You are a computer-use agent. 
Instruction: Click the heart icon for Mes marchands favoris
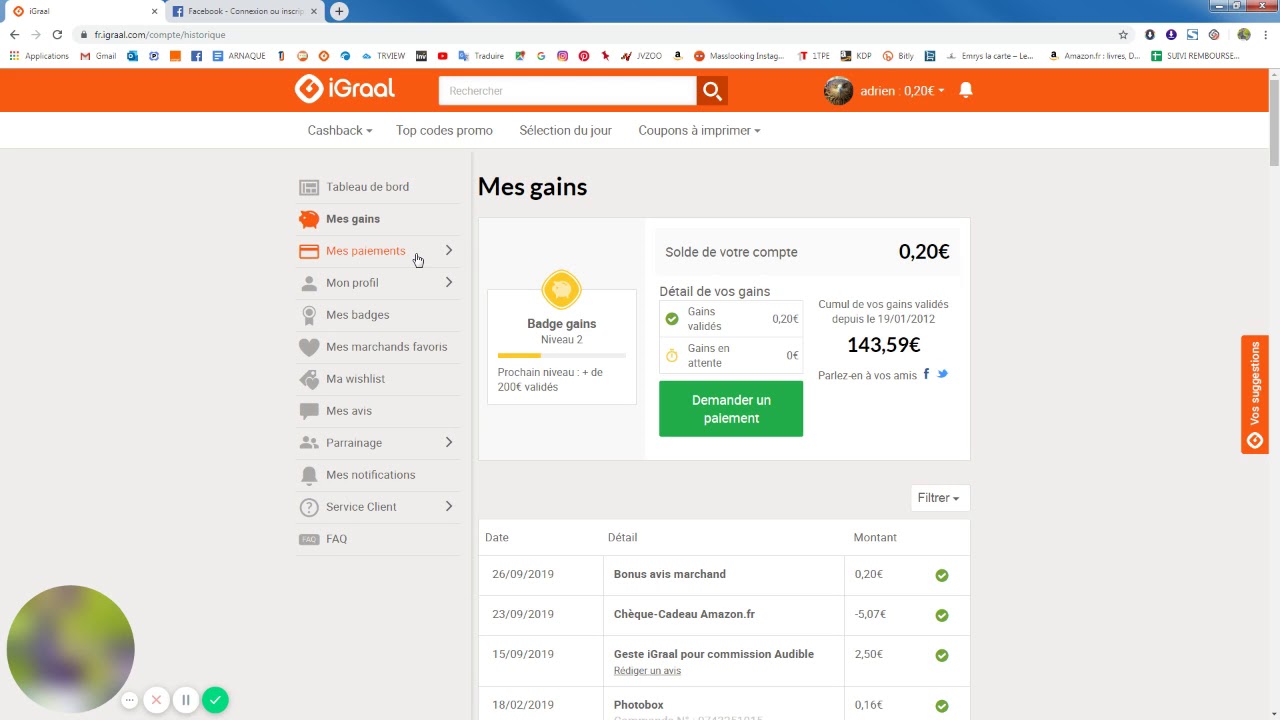click(x=309, y=347)
